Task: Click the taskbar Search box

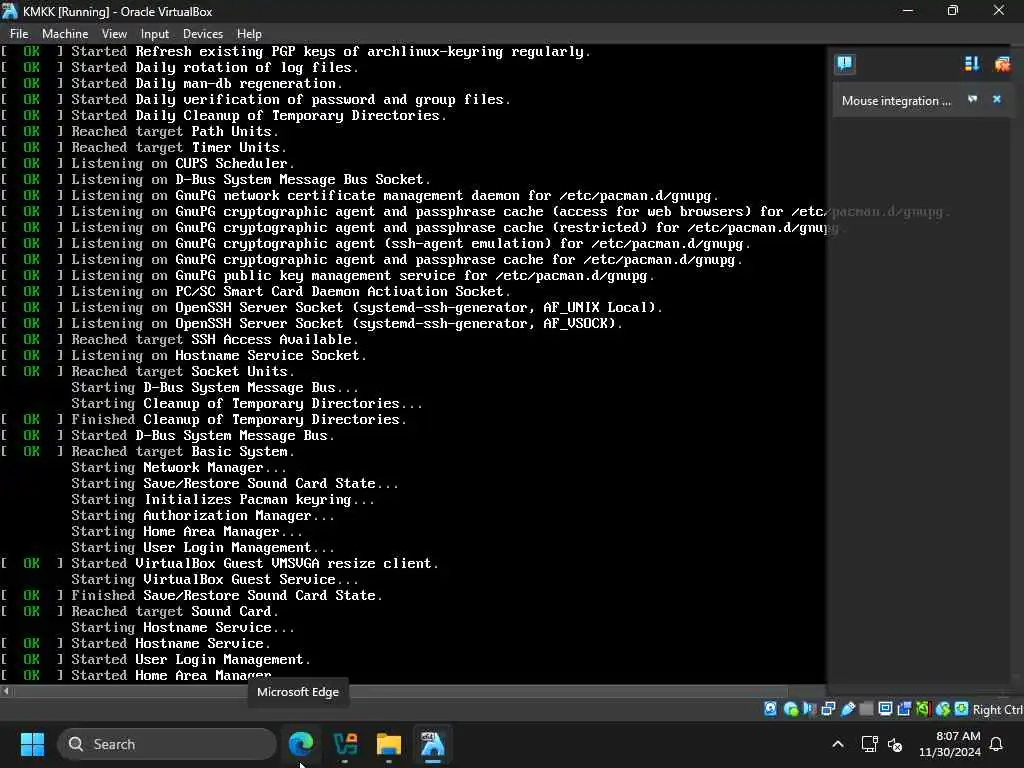Action: tap(167, 744)
